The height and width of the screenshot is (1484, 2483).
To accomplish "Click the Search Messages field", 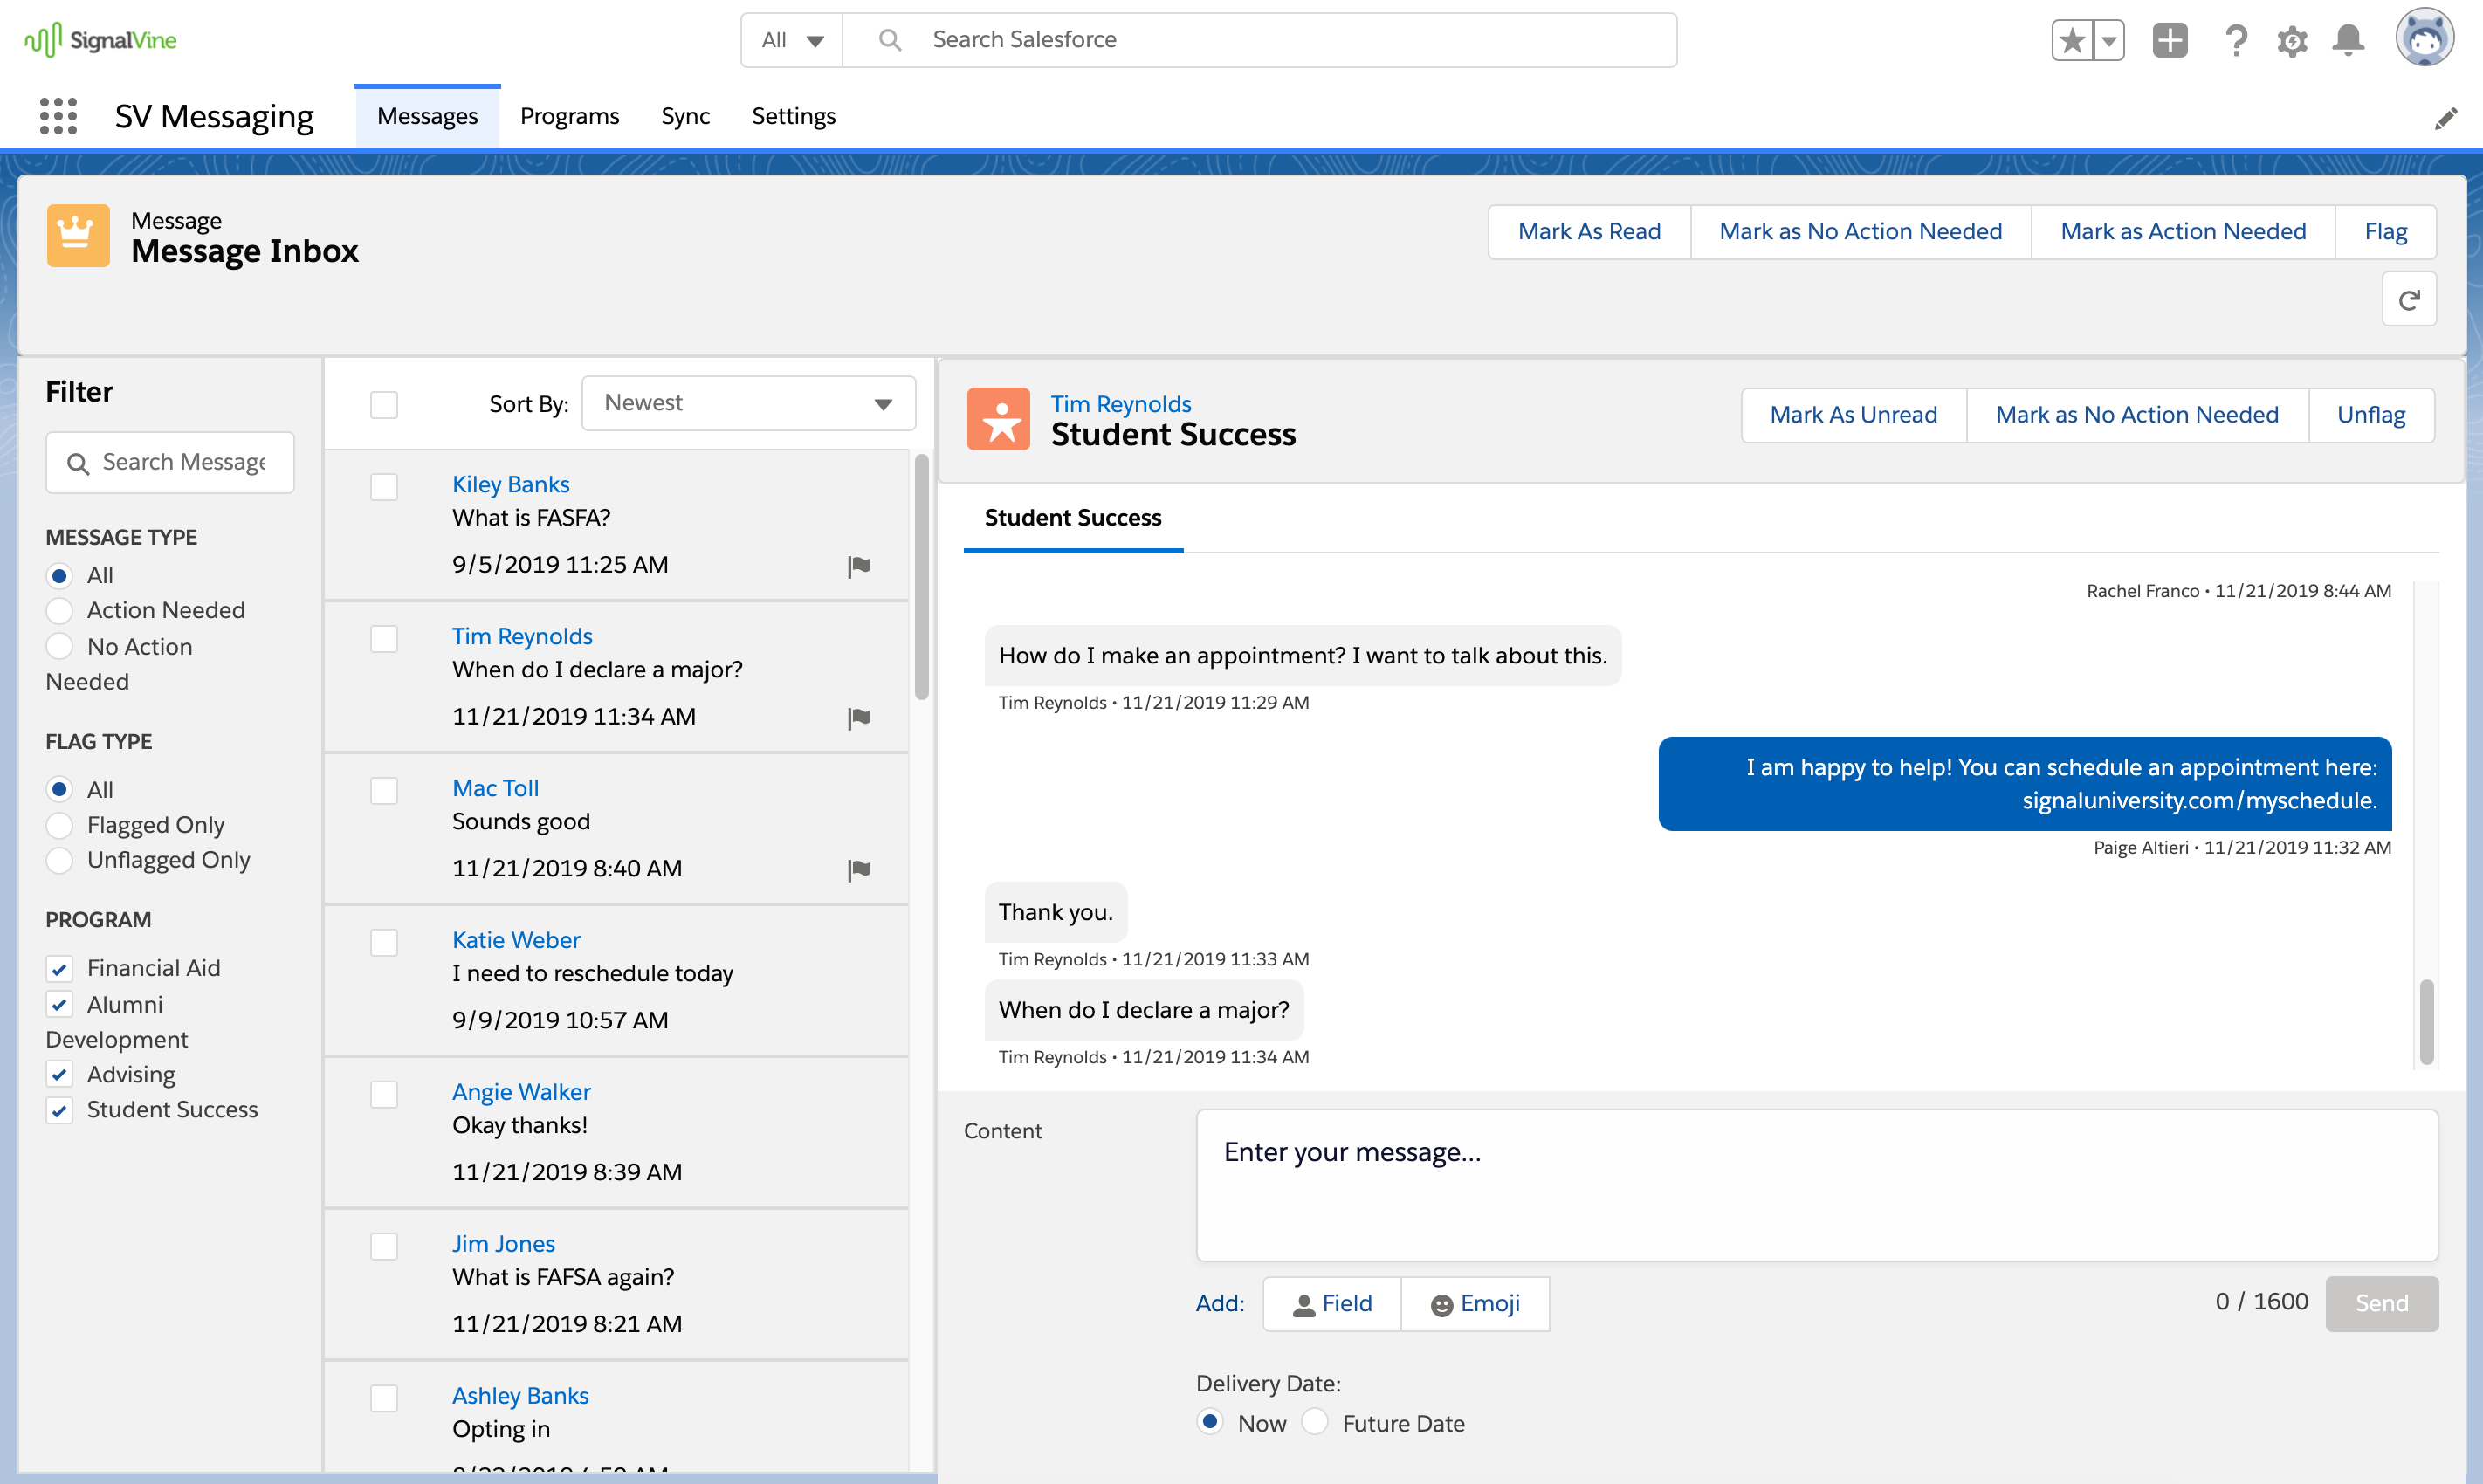I will (170, 463).
